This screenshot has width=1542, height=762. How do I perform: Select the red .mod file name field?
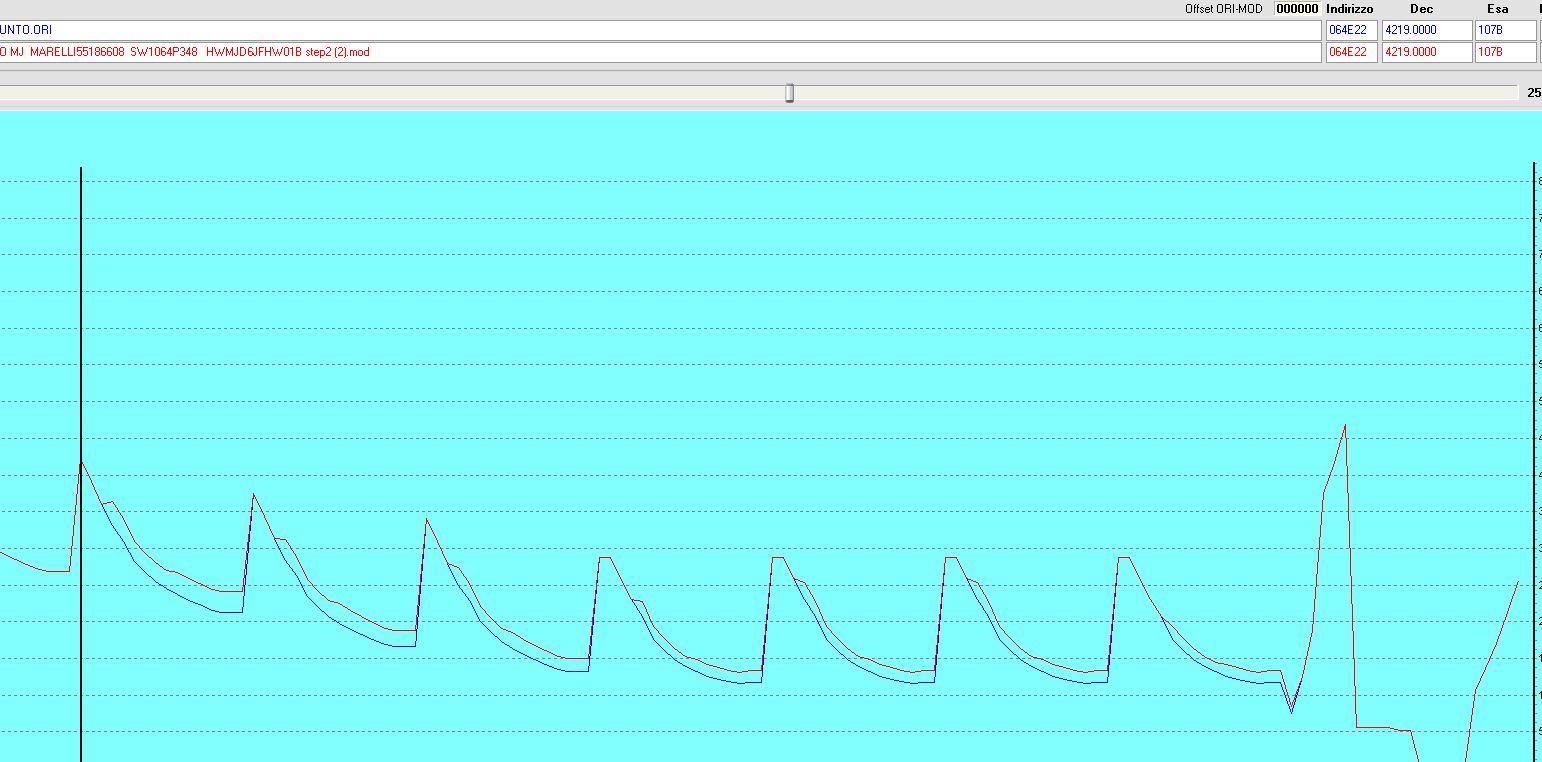(660, 52)
